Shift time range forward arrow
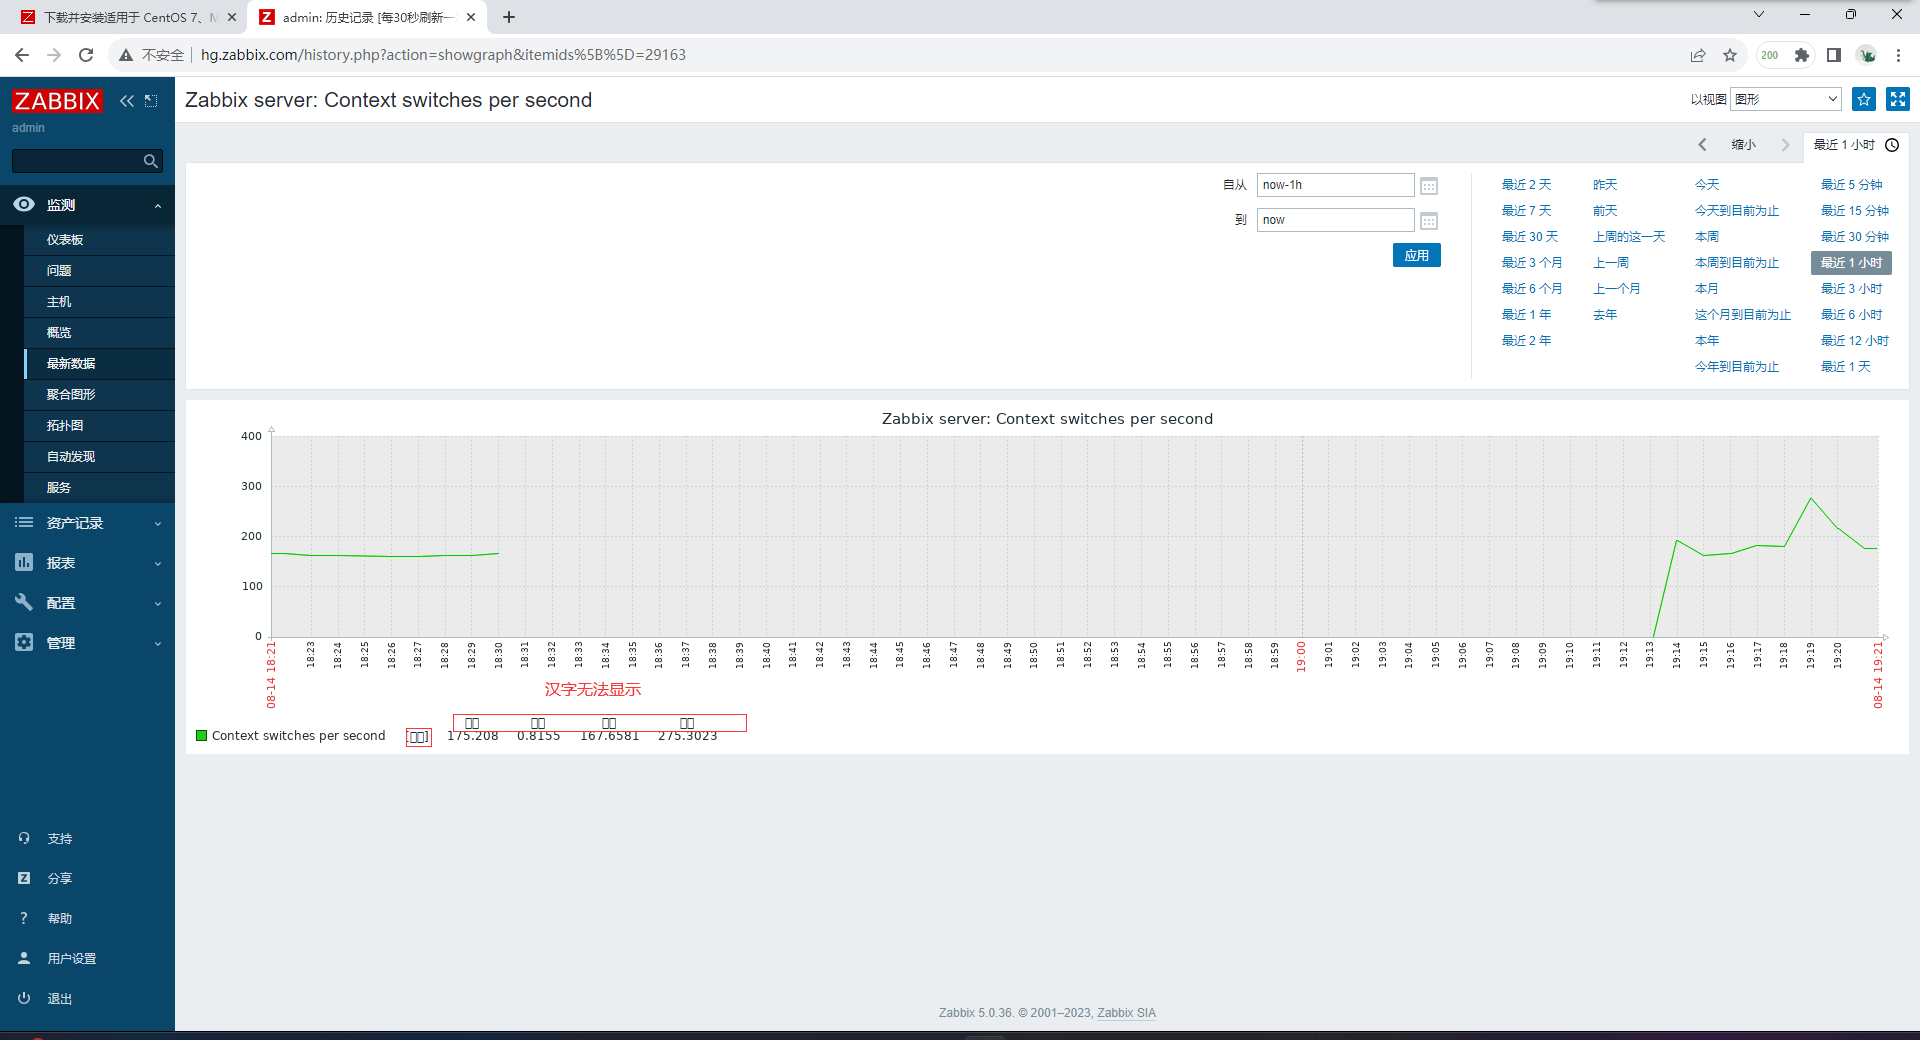Image resolution: width=1920 pixels, height=1040 pixels. (1785, 145)
